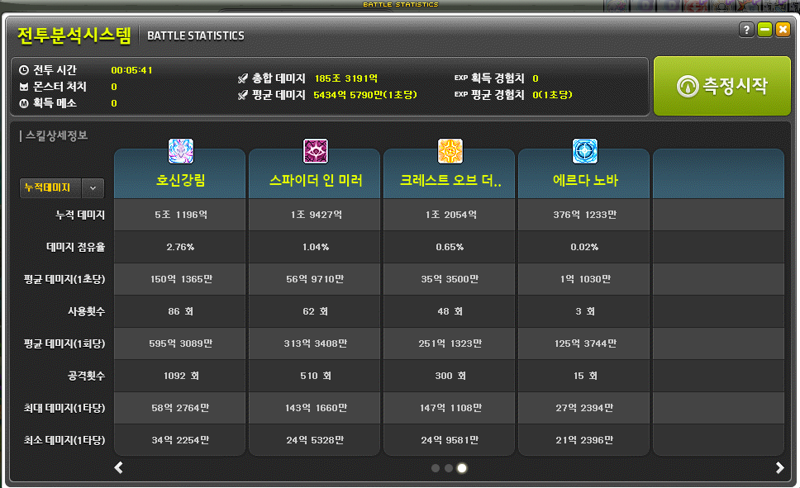Minimize the Battle Statistics window
Screen dimensions: 800x488
[x=765, y=30]
